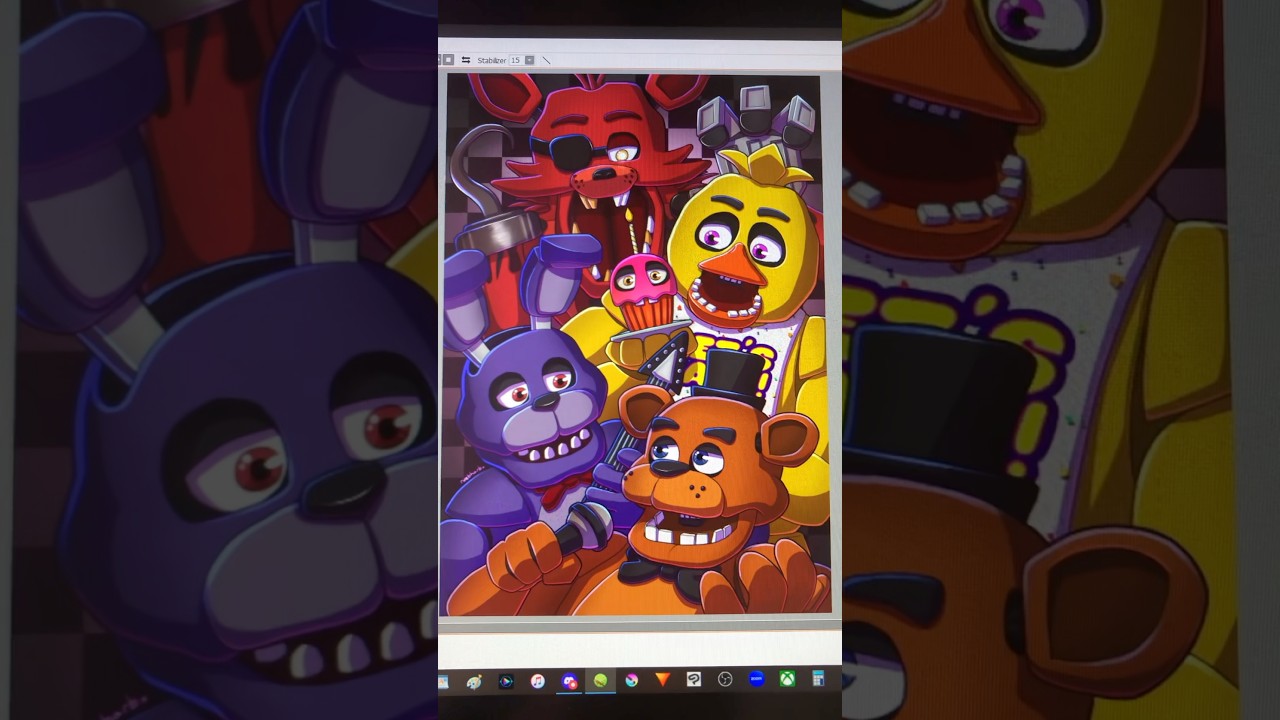The height and width of the screenshot is (720, 1280).
Task: Click the square view button left of flip arrows
Action: (448, 60)
